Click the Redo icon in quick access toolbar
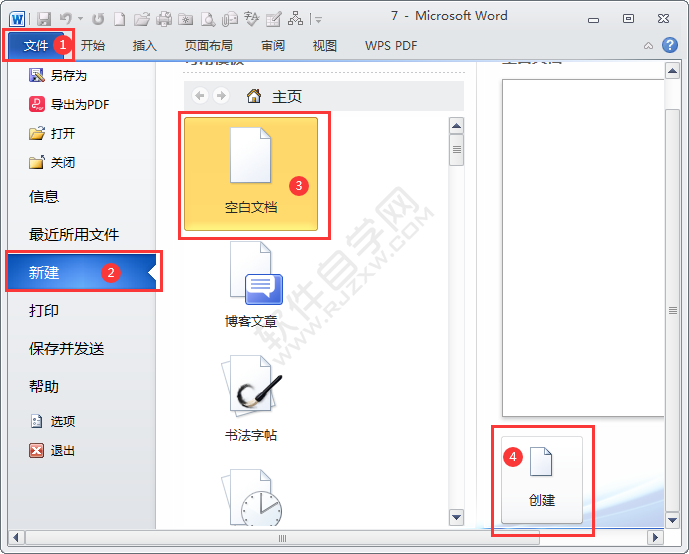Screen dimensions: 689x554 pos(98,19)
